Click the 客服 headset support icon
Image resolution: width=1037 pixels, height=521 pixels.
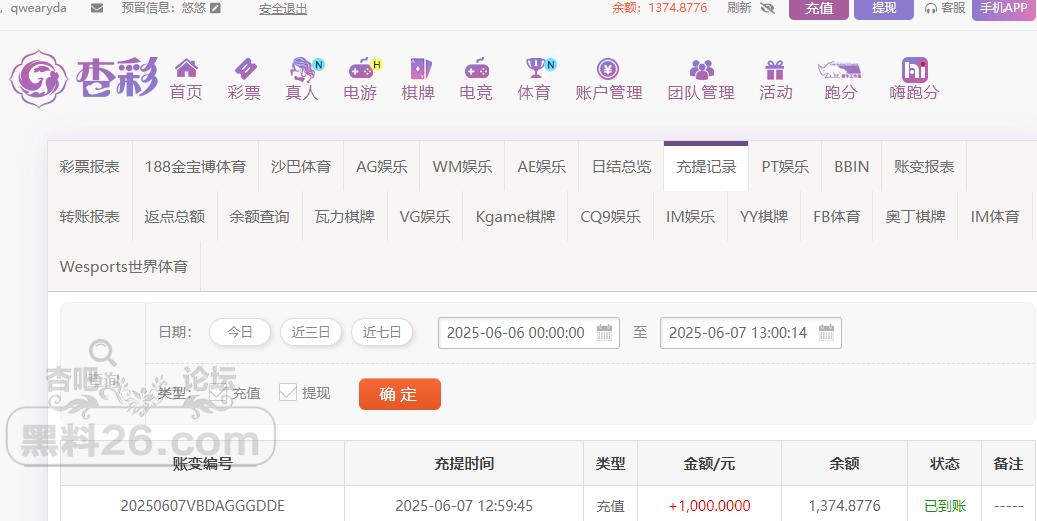[931, 8]
